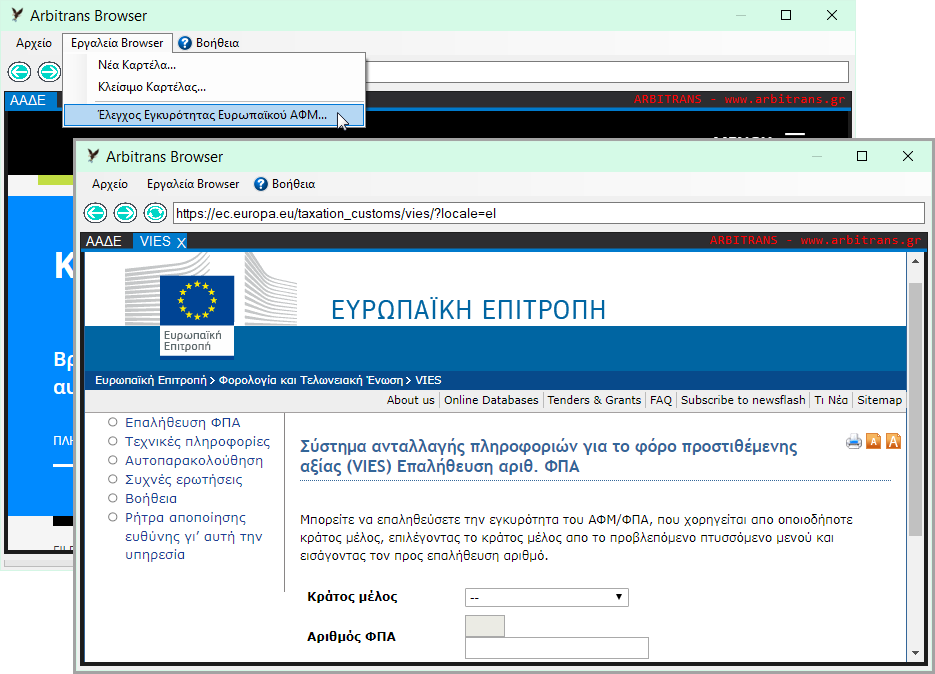Click the Επαλήθευση ΦΠΑ sidebar link

click(x=182, y=422)
